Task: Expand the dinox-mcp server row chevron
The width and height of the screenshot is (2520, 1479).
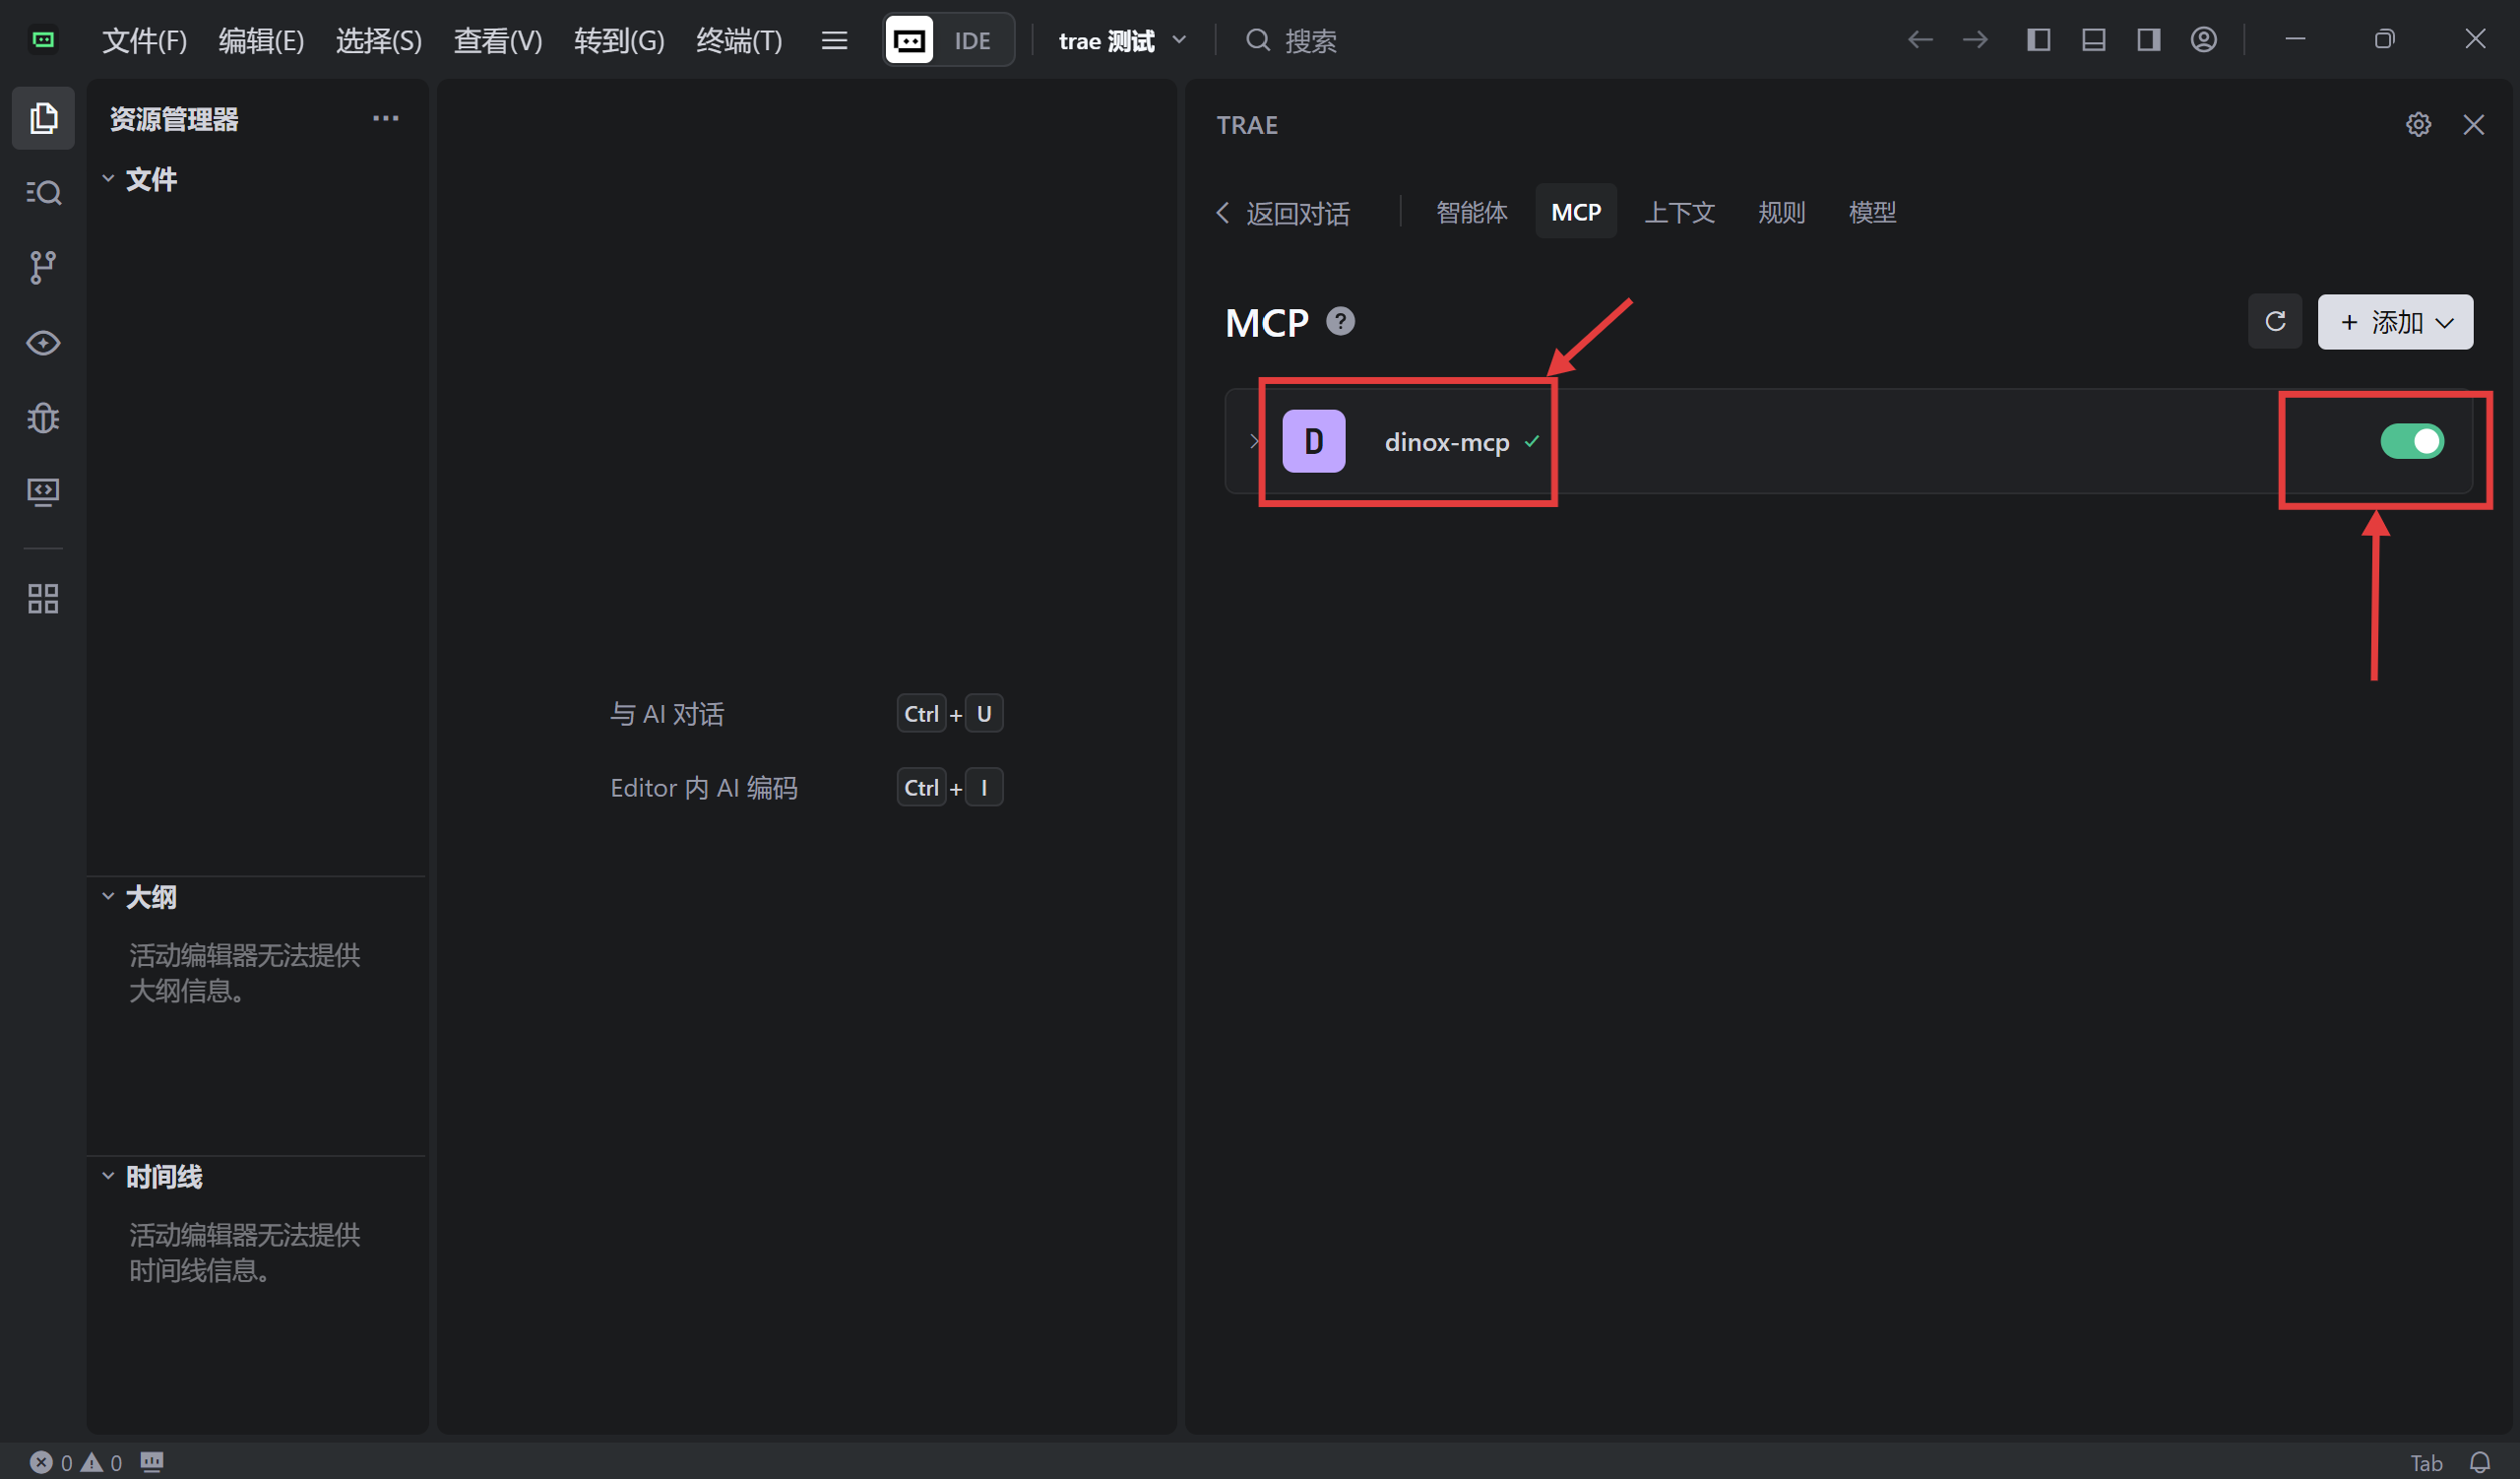Action: pyautogui.click(x=1254, y=441)
